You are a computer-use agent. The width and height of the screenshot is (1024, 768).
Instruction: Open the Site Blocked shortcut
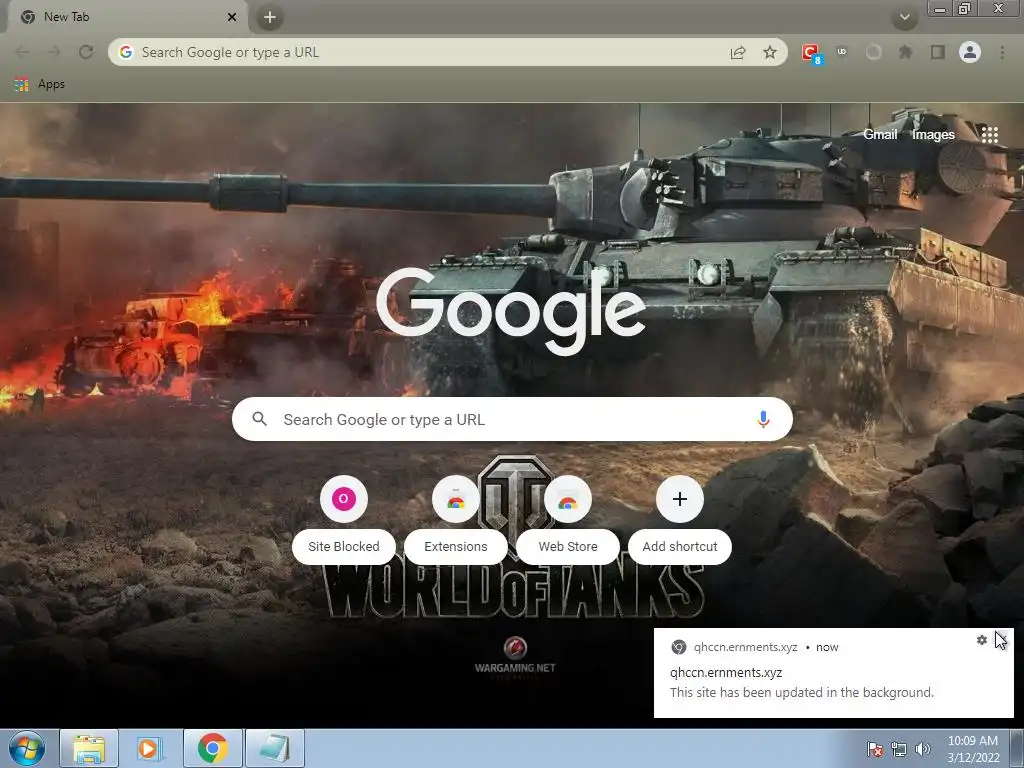(344, 519)
